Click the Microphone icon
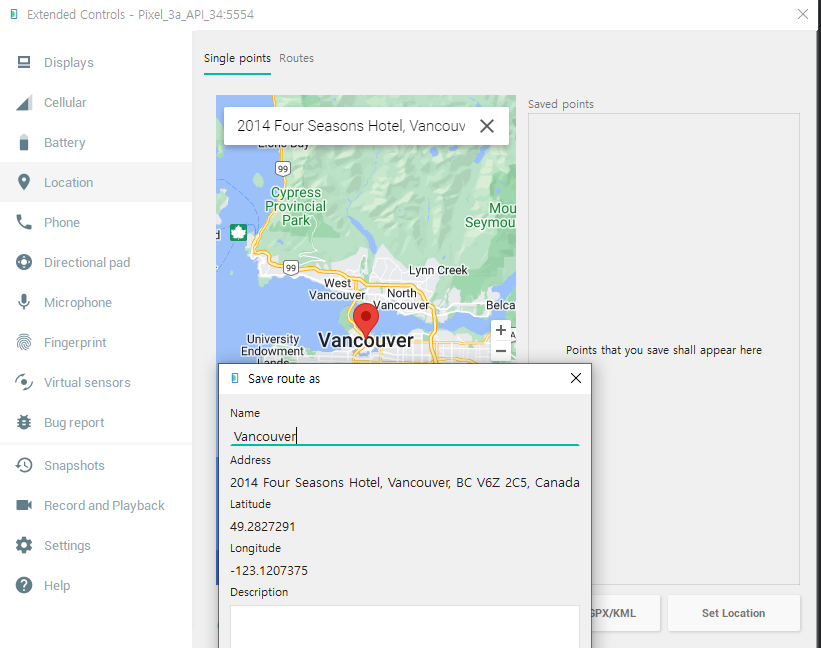Viewport: 821px width, 648px height. pos(24,302)
